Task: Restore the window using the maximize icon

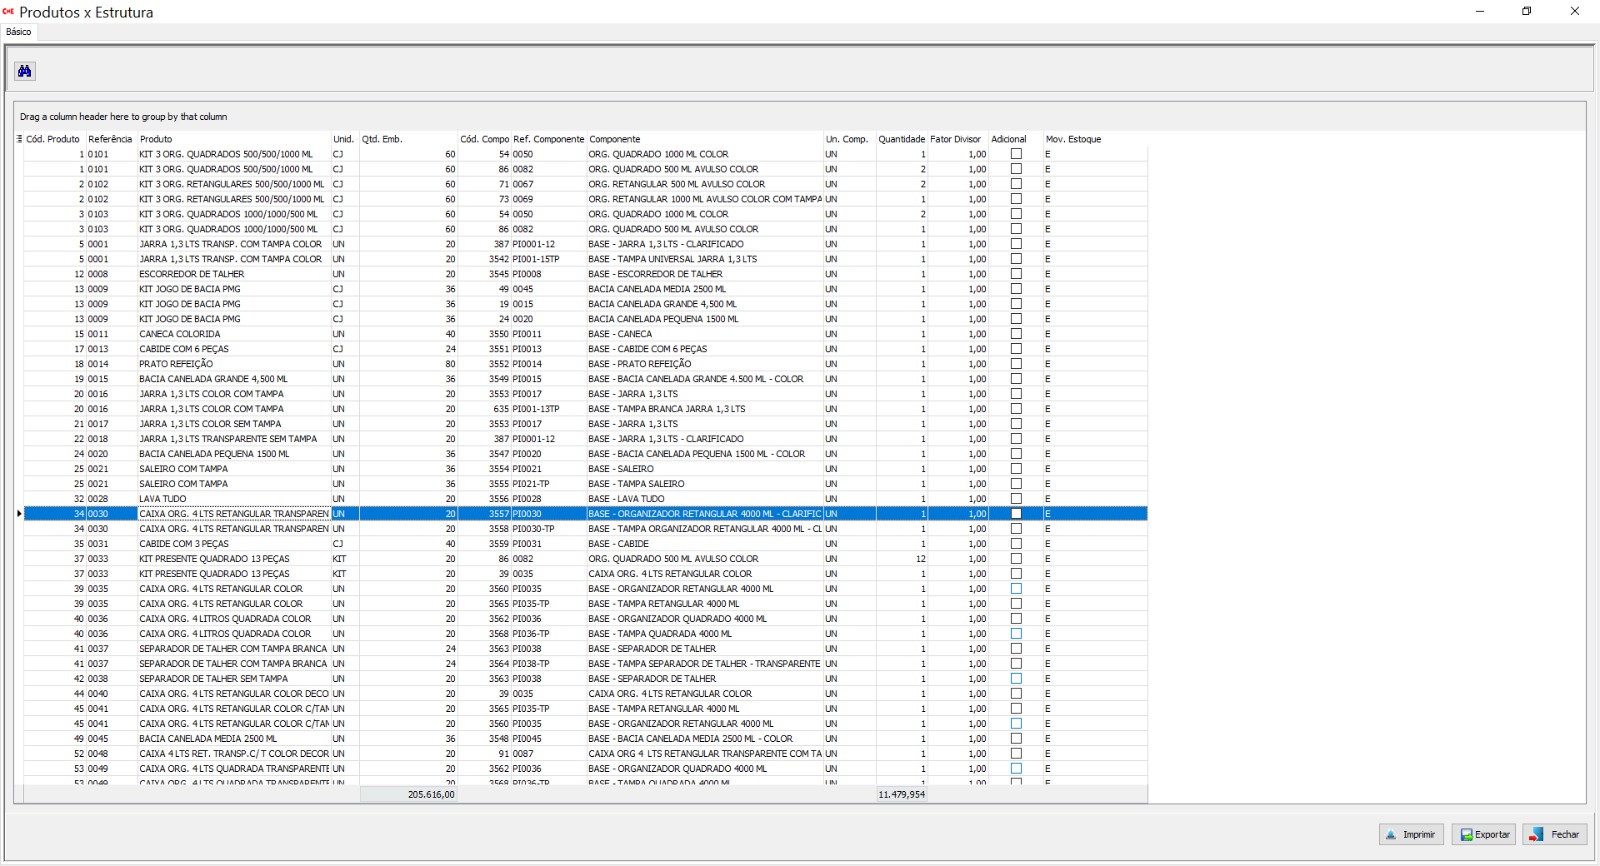Action: click(1526, 12)
